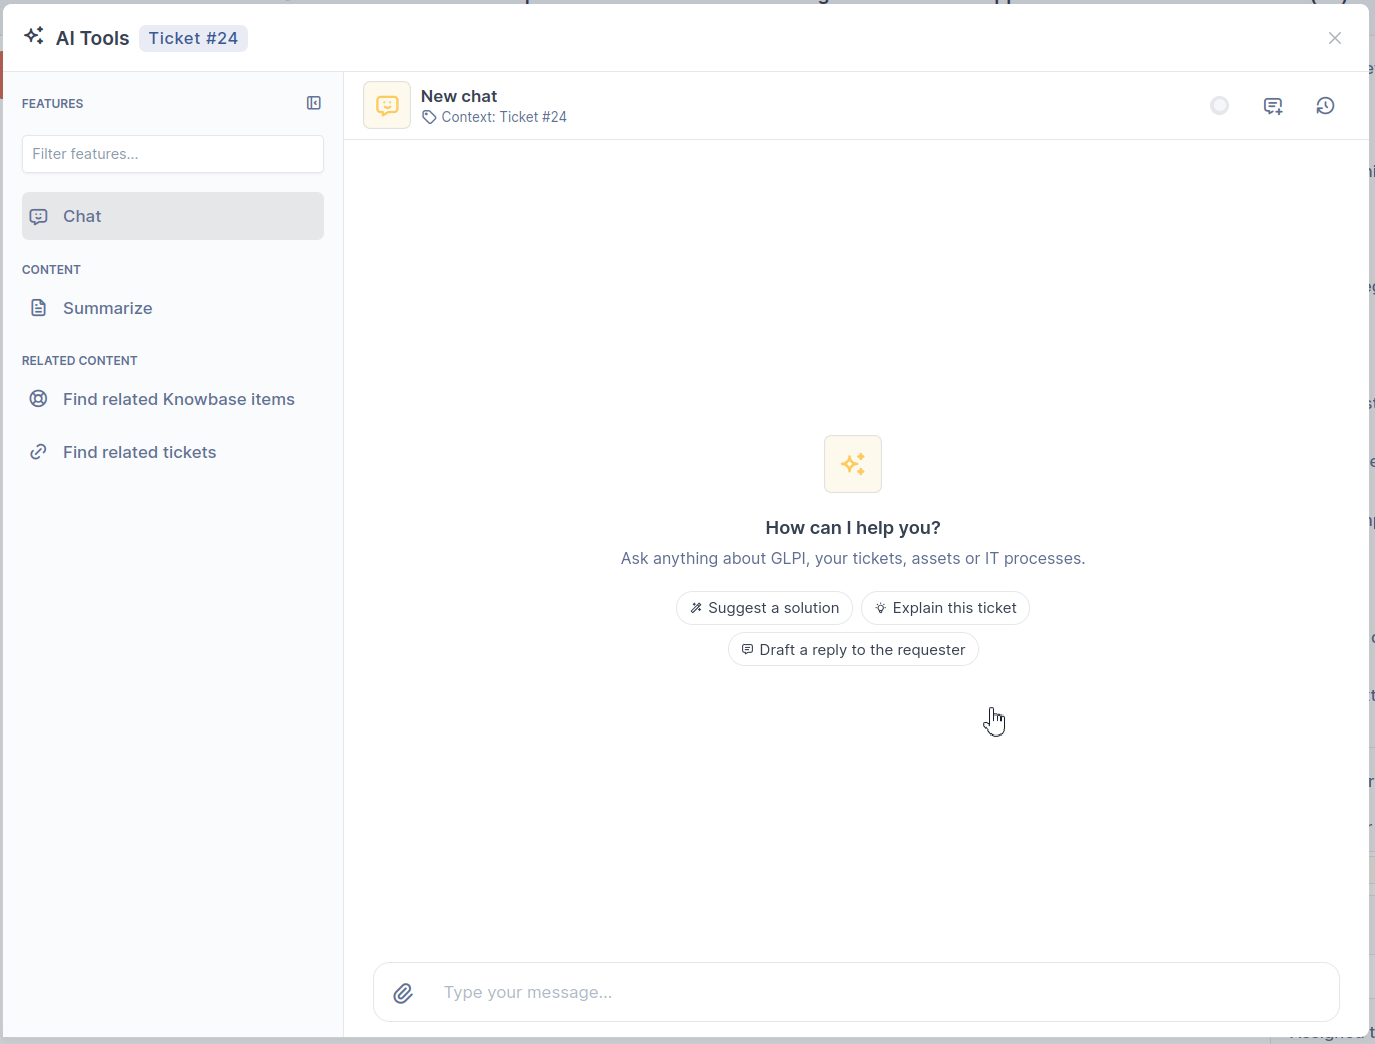Screen dimensions: 1375x1044
Task: Open Find related tickets
Action: click(173, 452)
